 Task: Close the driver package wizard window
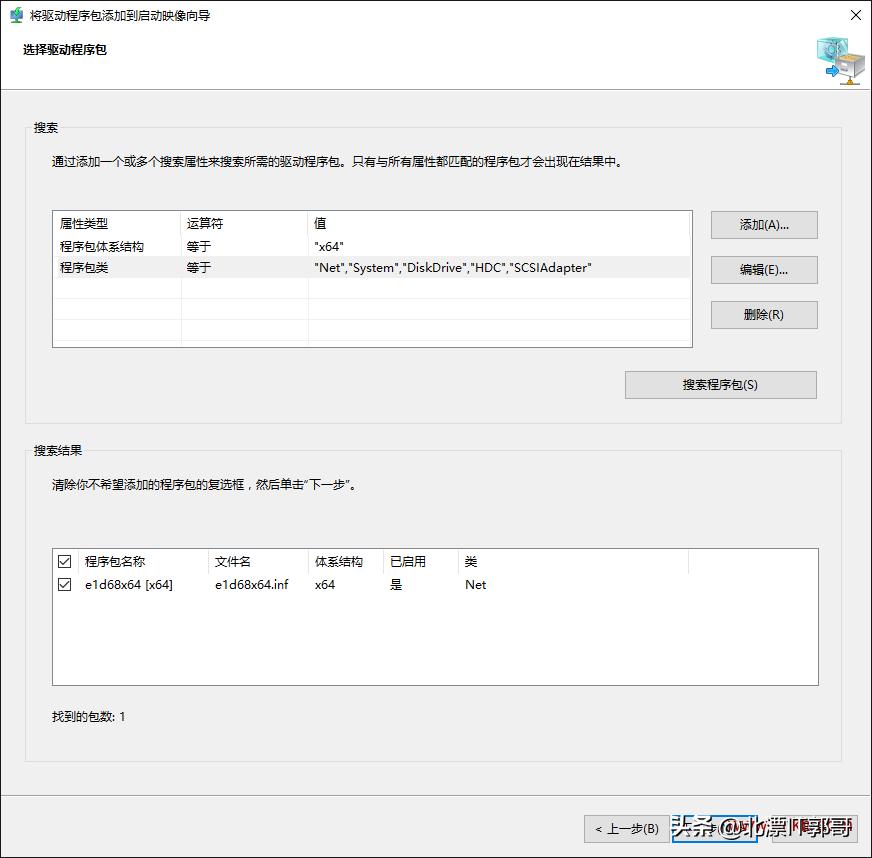pyautogui.click(x=855, y=15)
